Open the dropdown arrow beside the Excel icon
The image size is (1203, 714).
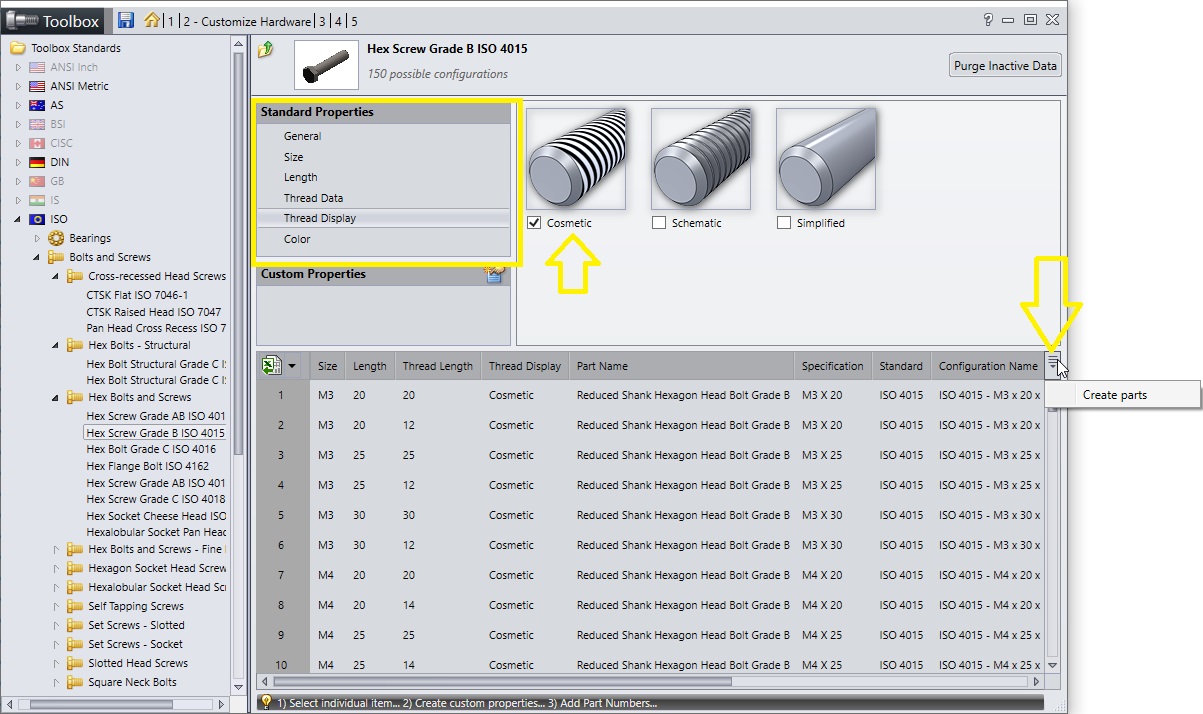(x=292, y=366)
